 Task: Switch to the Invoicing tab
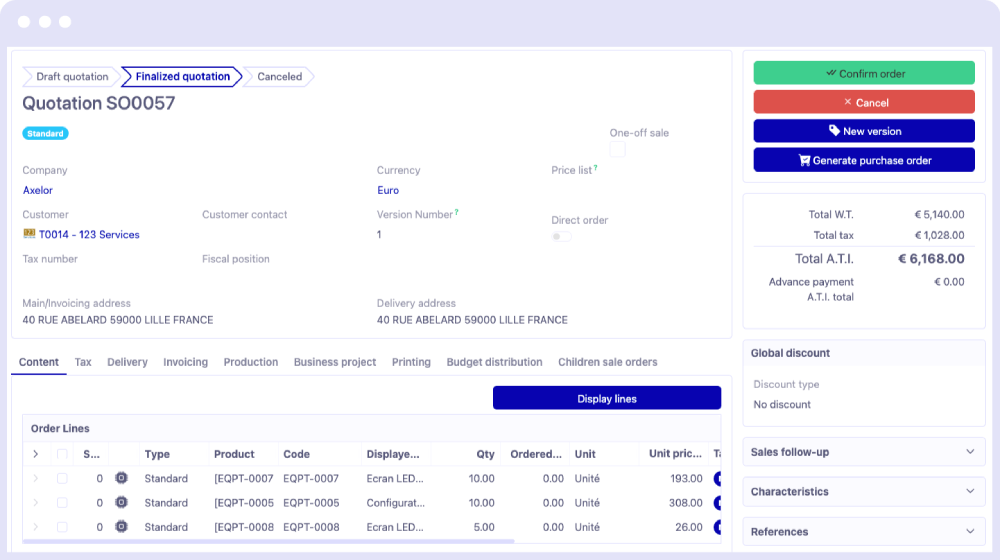point(185,362)
